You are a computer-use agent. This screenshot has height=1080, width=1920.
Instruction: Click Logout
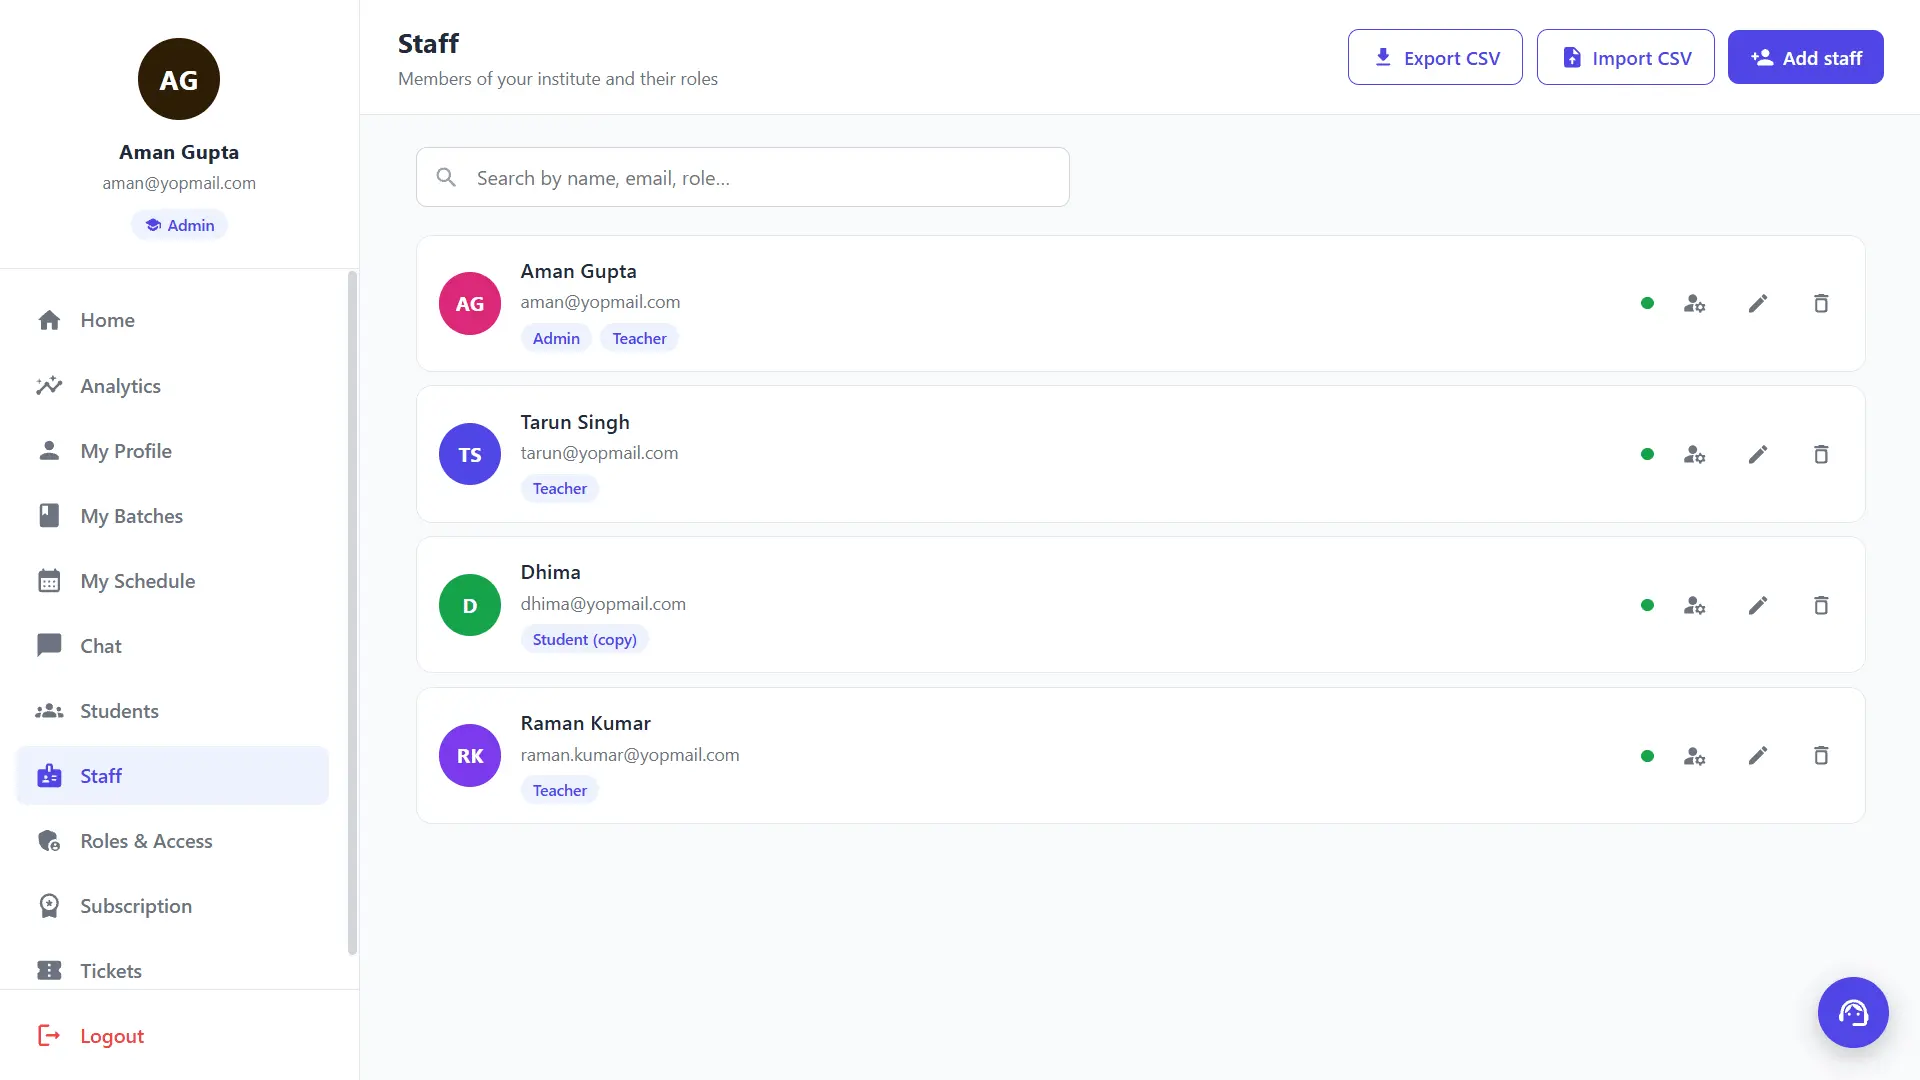91,1036
